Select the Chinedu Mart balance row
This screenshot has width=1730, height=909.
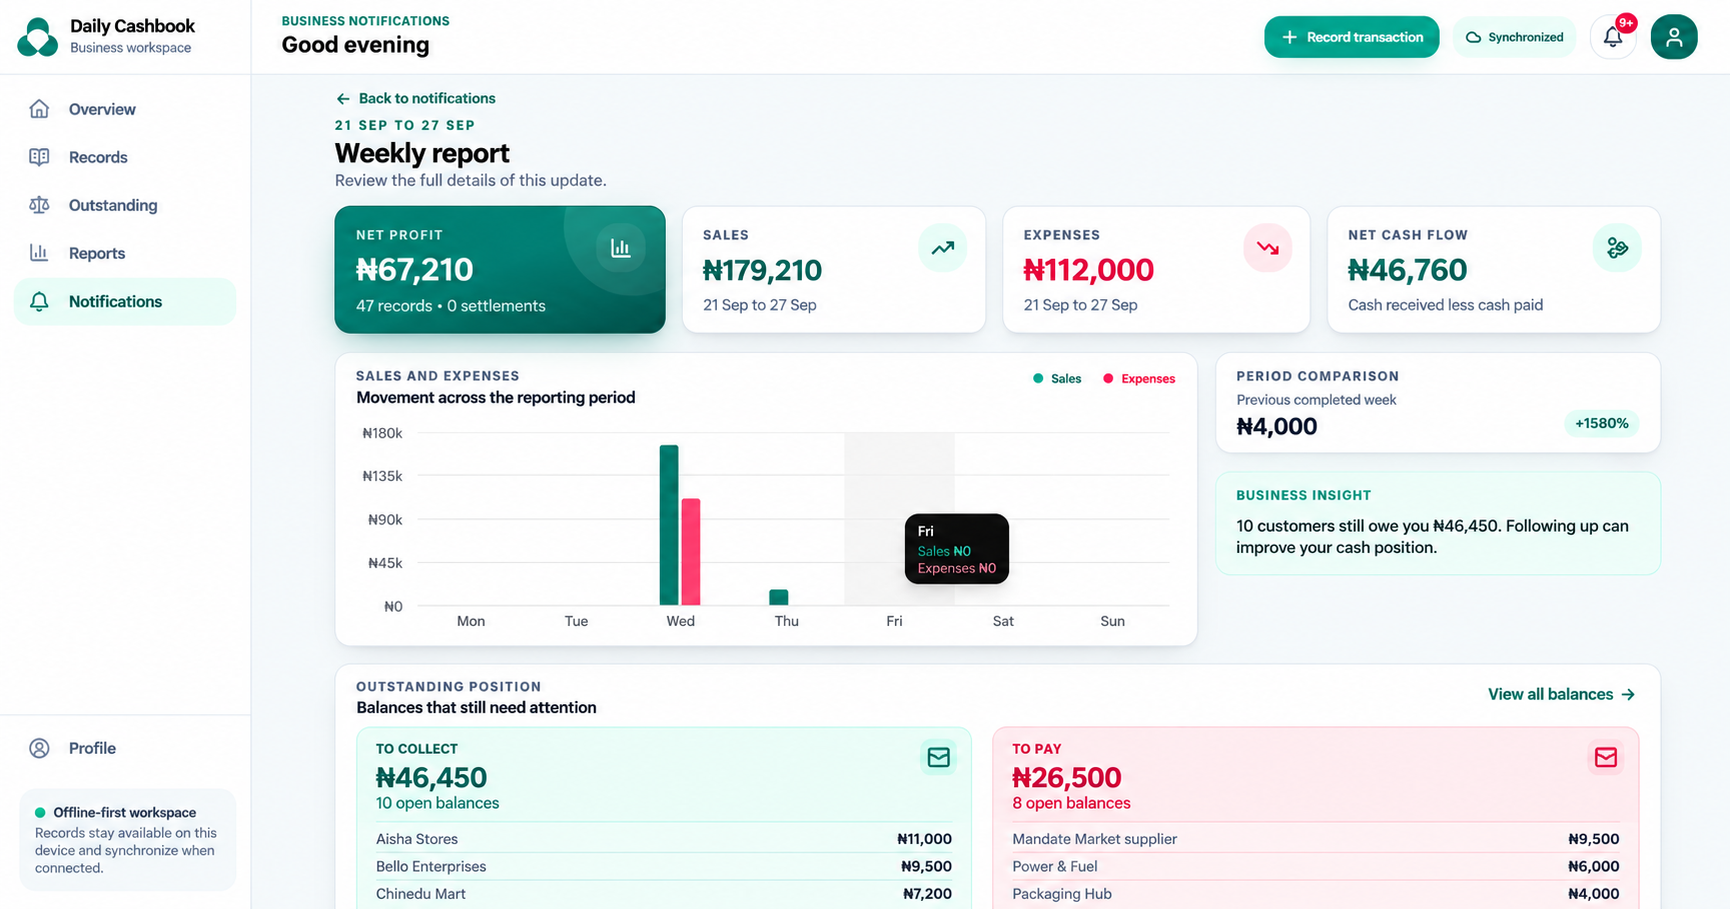click(663, 894)
